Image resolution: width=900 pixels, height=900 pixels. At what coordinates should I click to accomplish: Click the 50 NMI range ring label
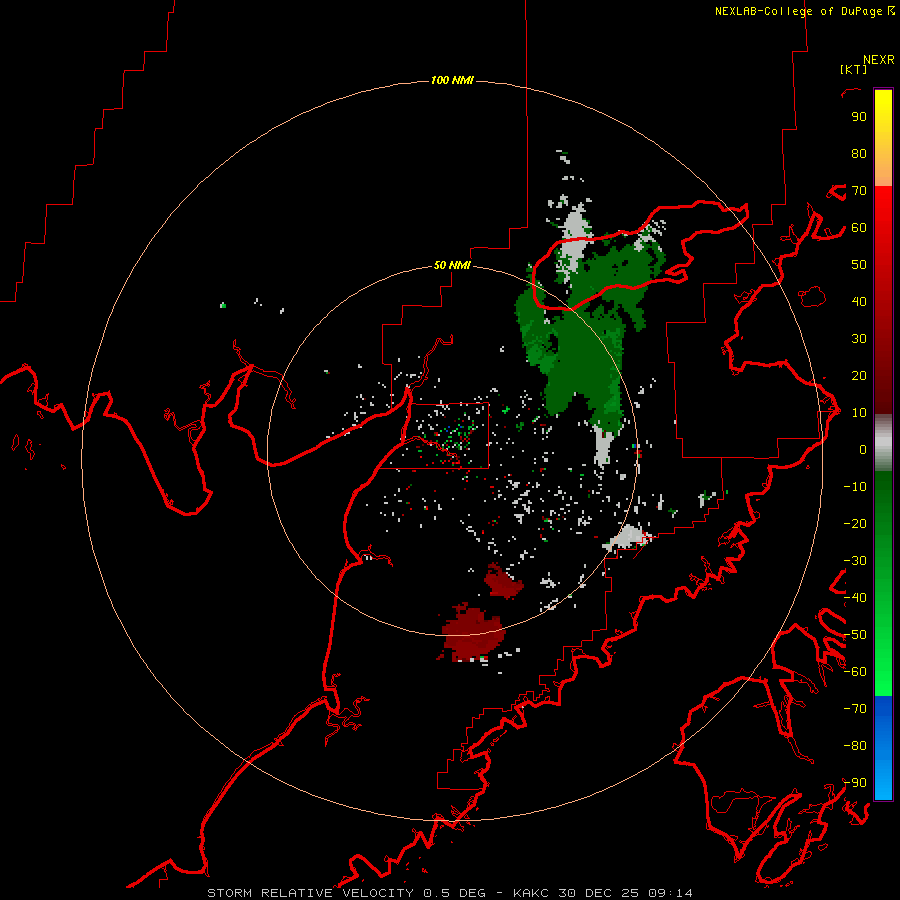click(x=452, y=265)
